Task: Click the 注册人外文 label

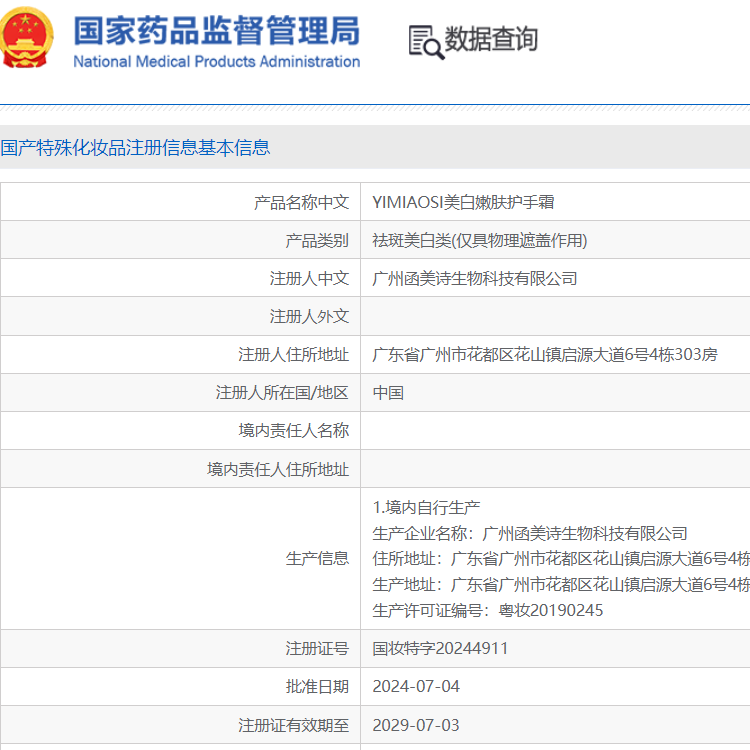Action: click(x=309, y=316)
